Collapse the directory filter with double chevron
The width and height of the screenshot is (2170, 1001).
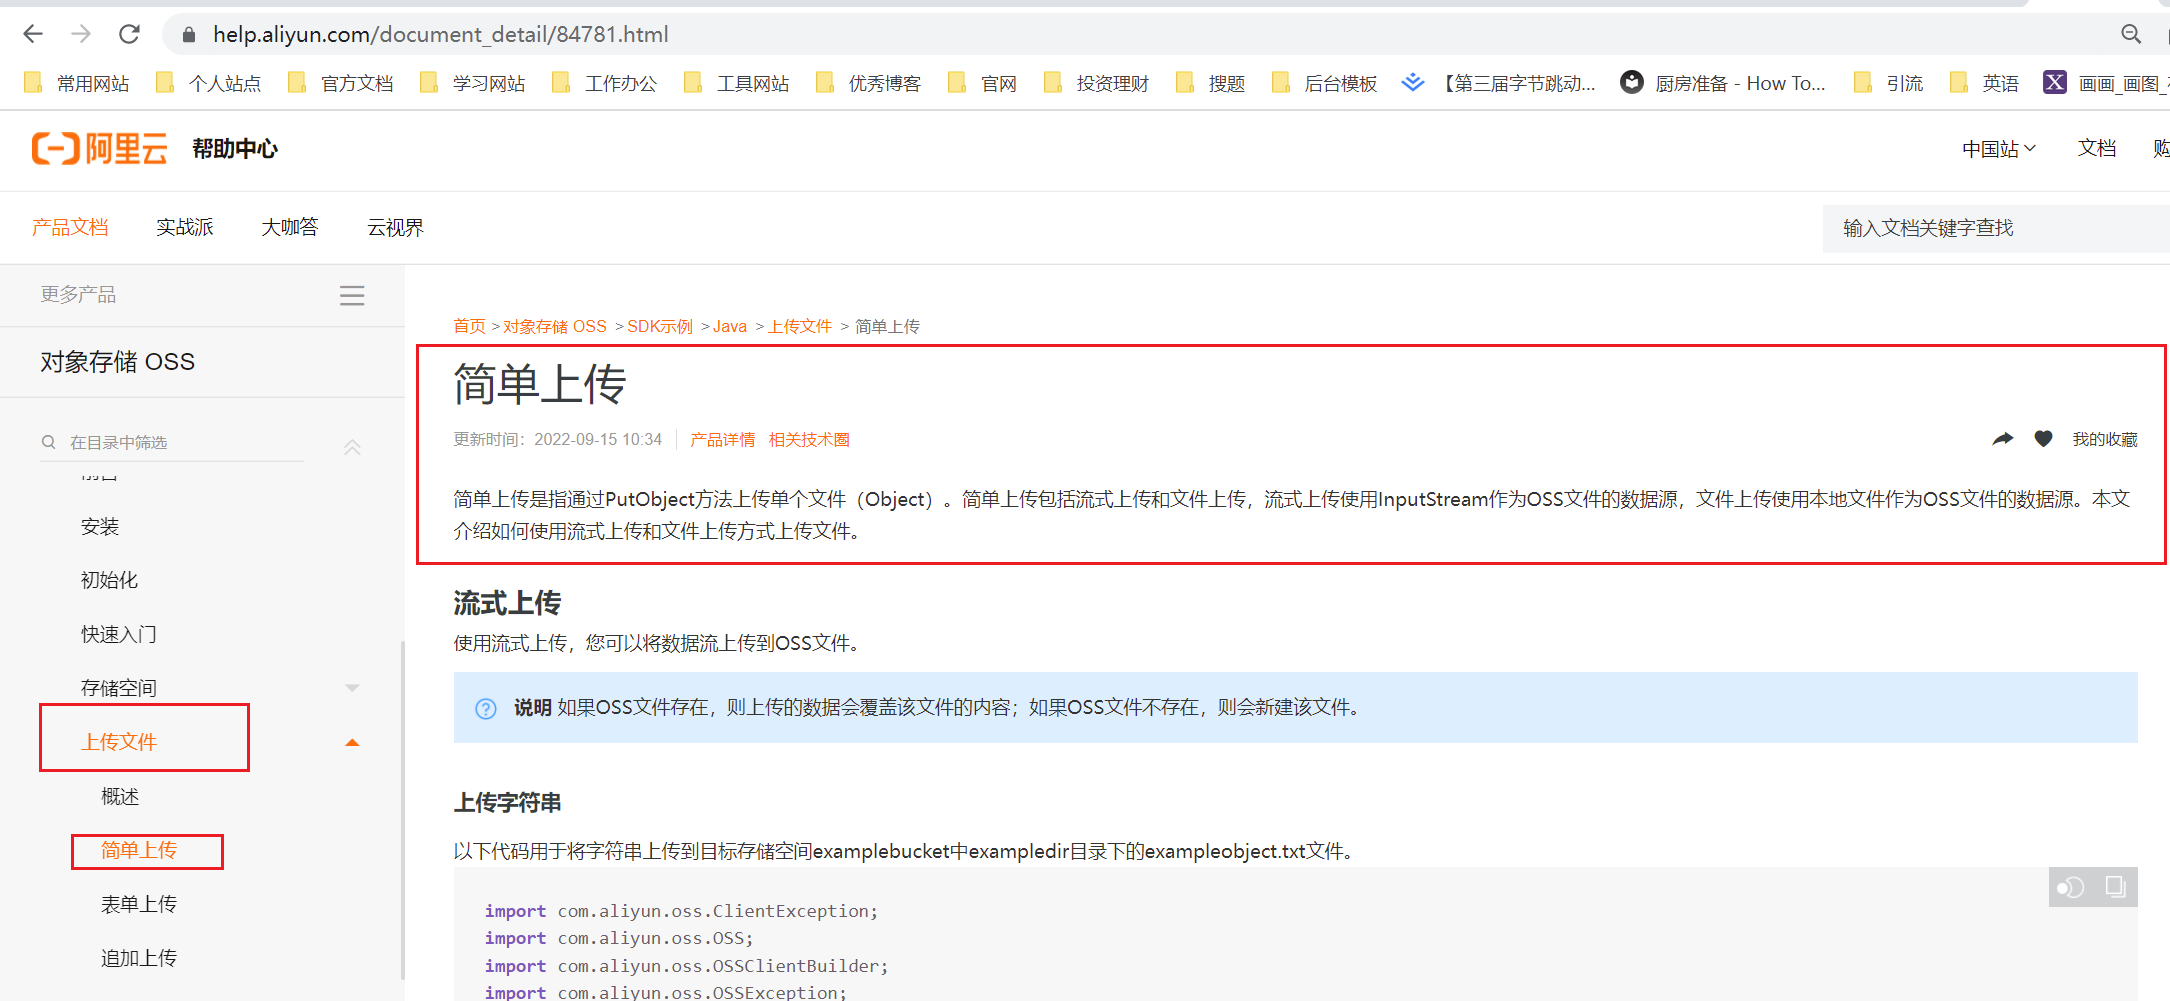coord(352,447)
